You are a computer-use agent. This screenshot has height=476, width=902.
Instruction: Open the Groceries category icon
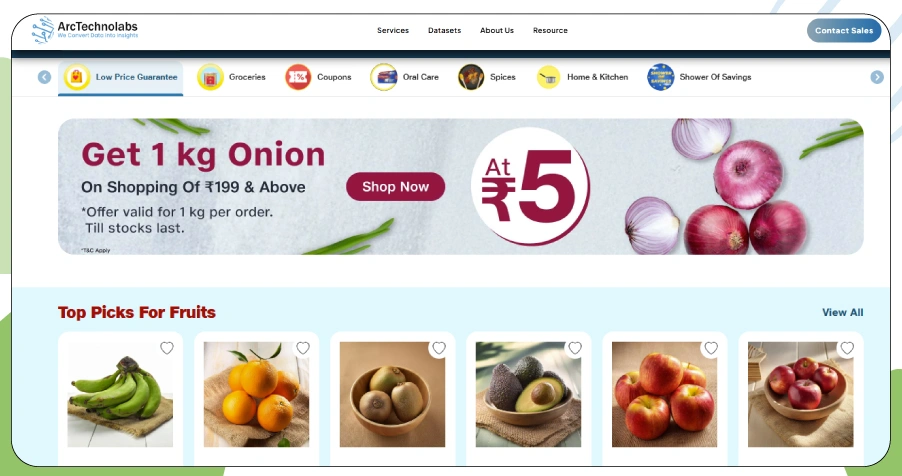[211, 77]
